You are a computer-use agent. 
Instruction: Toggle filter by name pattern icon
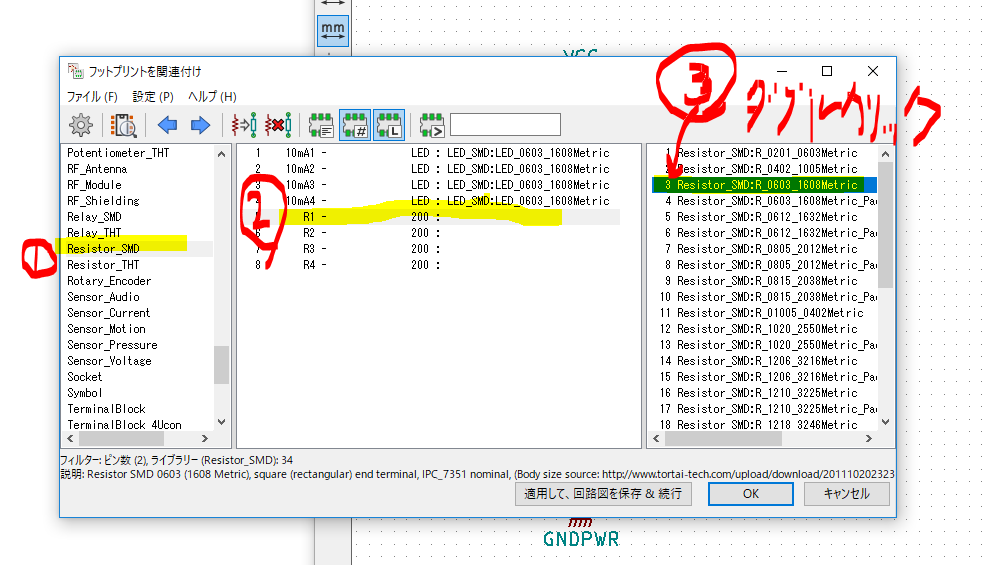(431, 125)
